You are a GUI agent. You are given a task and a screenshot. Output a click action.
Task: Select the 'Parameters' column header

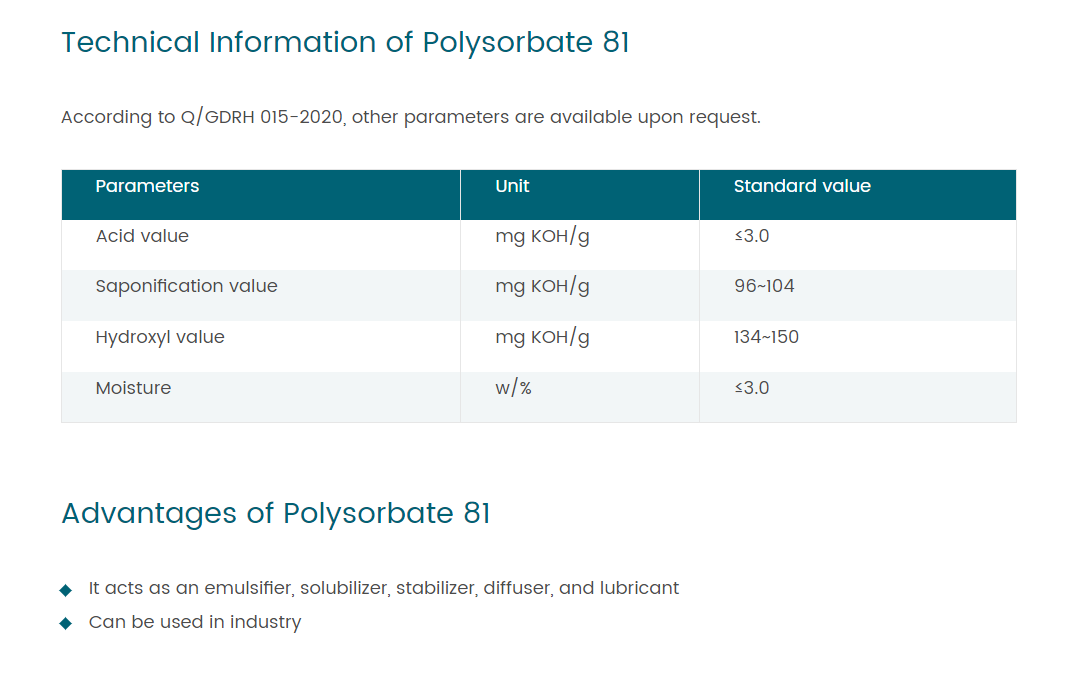pyautogui.click(x=147, y=186)
